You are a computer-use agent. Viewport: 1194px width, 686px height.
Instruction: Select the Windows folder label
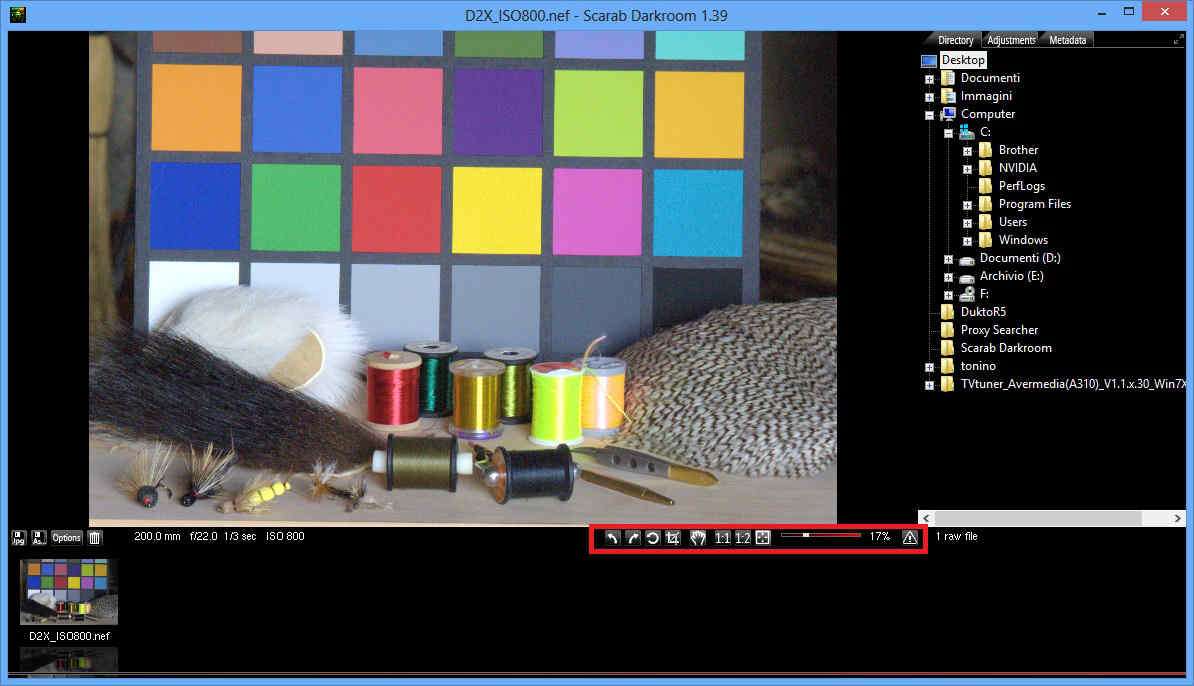coord(1023,240)
